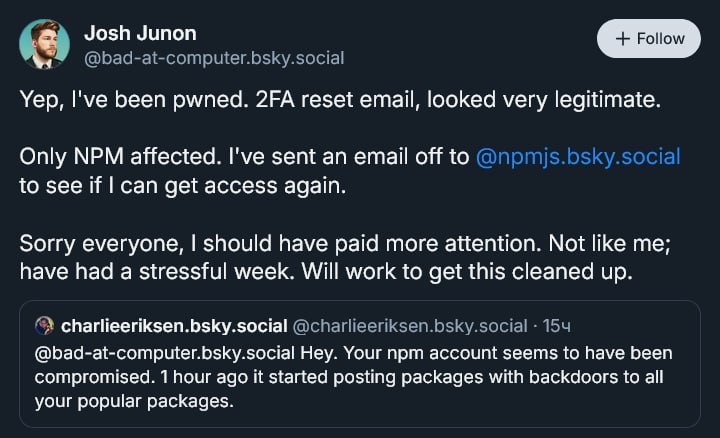Viewport: 720px width, 438px height.
Task: Click "Yep, I've been pwned" text
Action: click(x=115, y=101)
